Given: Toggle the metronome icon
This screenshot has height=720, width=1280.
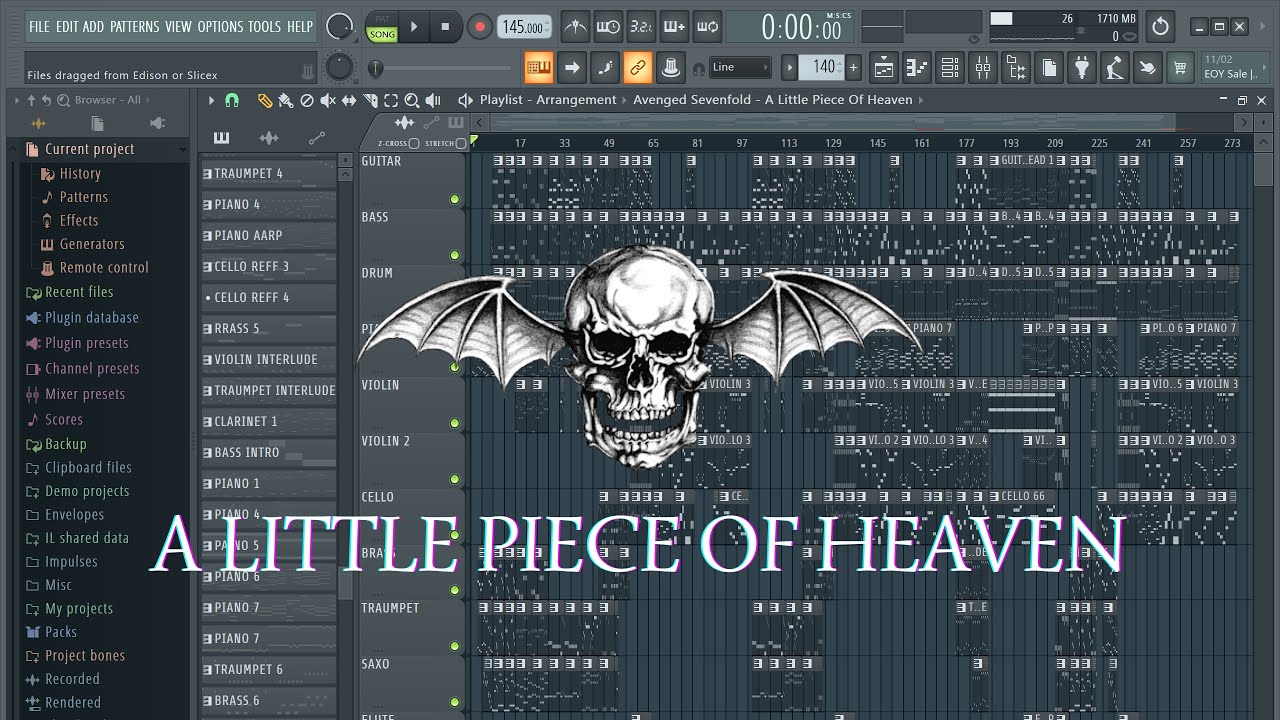Looking at the screenshot, I should [x=574, y=27].
